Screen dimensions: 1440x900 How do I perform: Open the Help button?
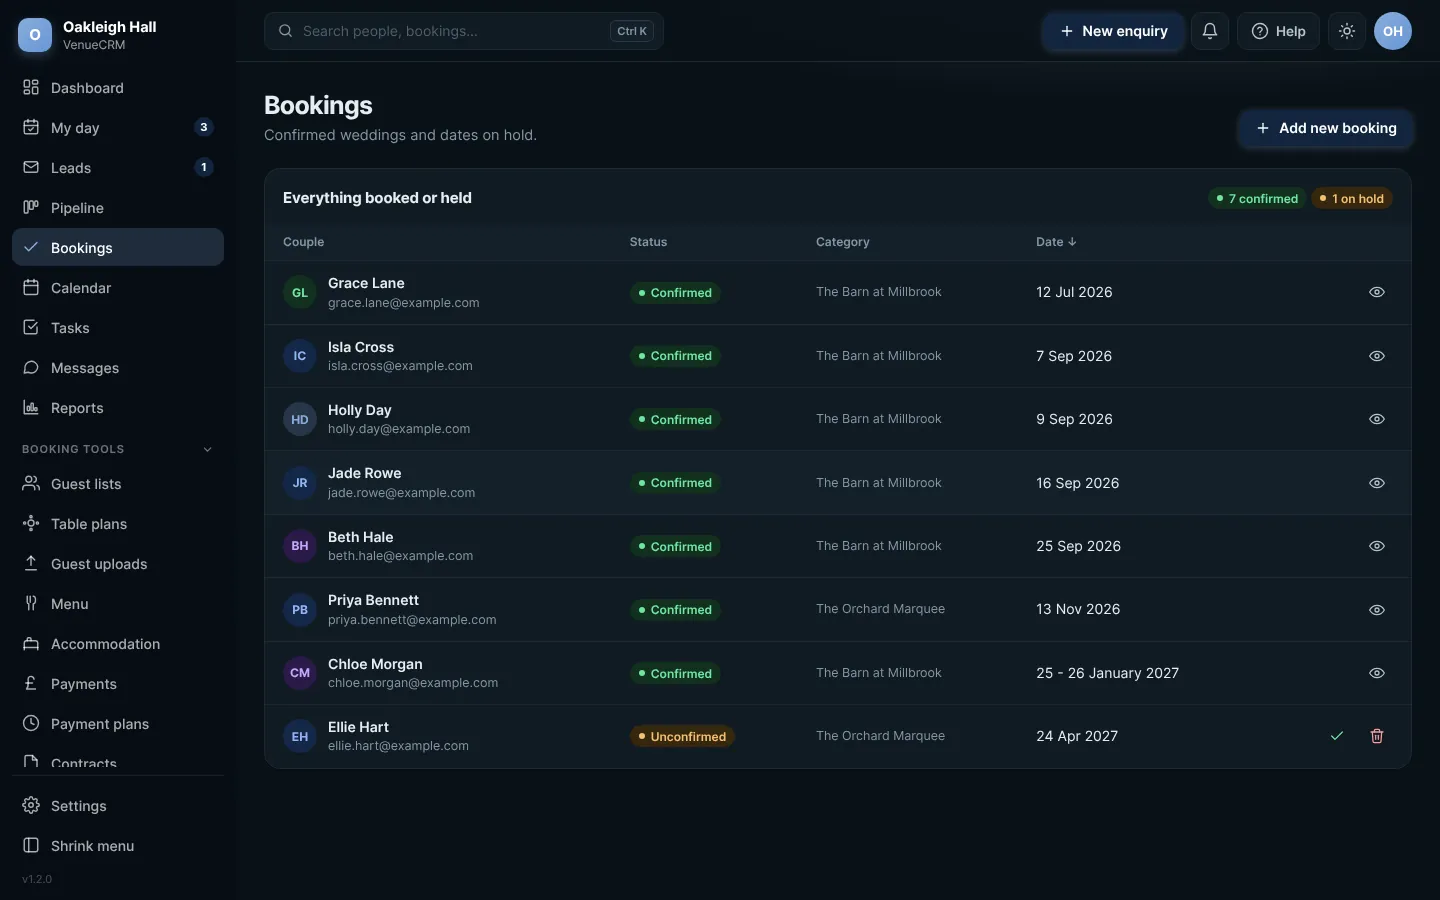click(x=1278, y=31)
